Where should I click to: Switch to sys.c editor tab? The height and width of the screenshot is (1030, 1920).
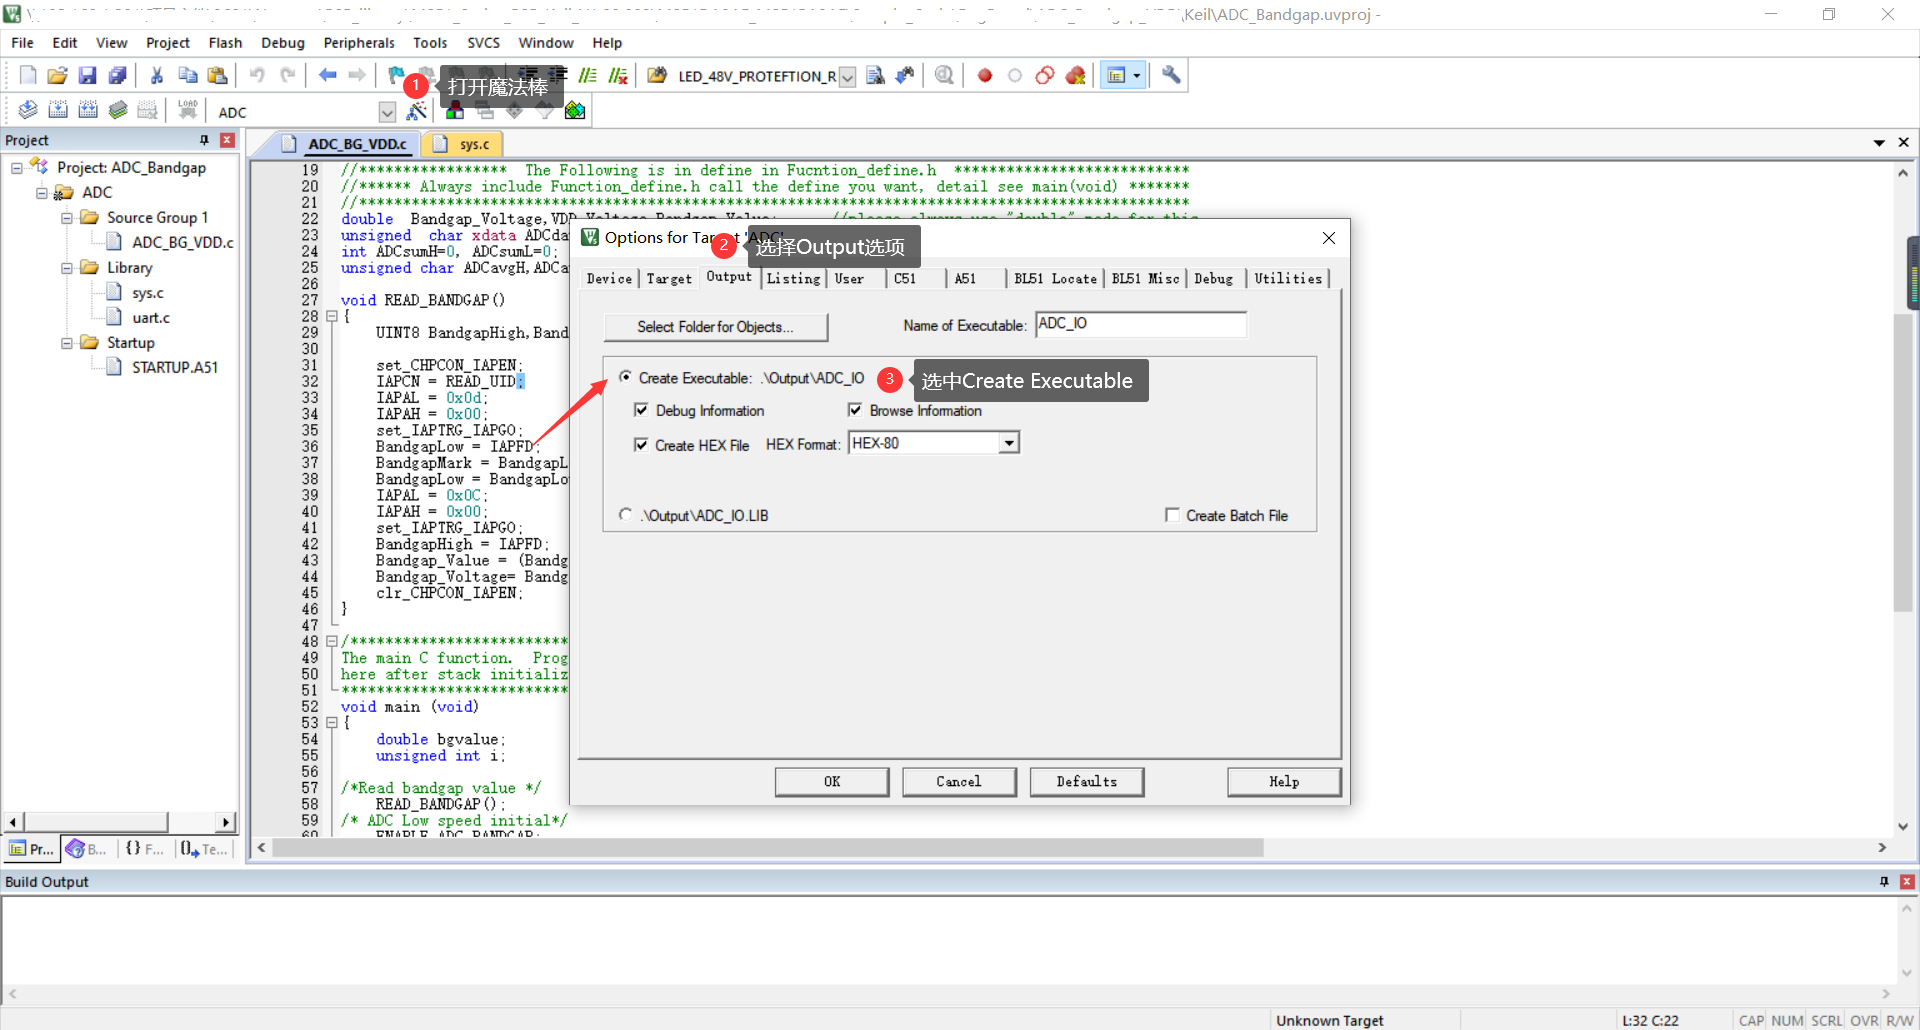pos(463,144)
